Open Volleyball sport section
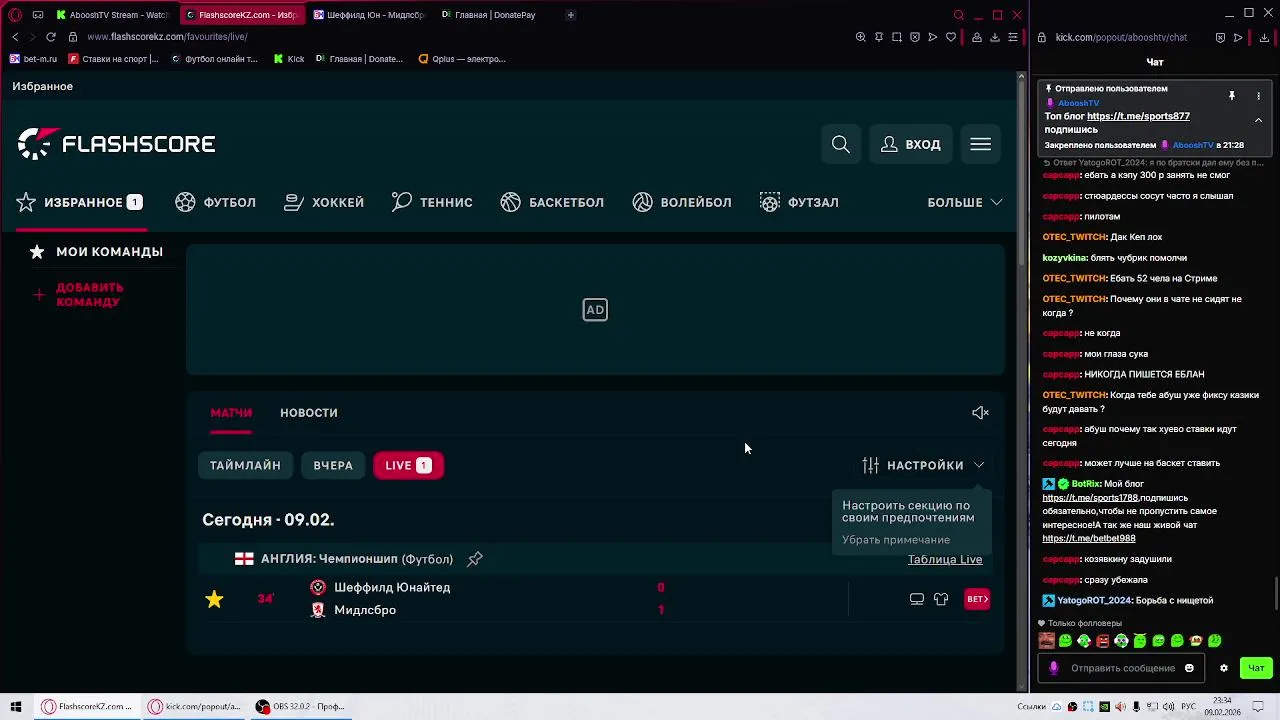Image resolution: width=1280 pixels, height=720 pixels. pos(682,202)
